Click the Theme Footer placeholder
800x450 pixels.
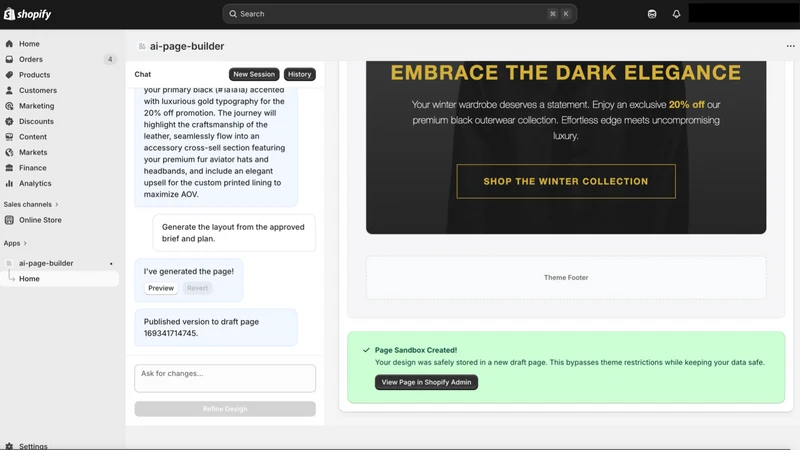point(566,278)
